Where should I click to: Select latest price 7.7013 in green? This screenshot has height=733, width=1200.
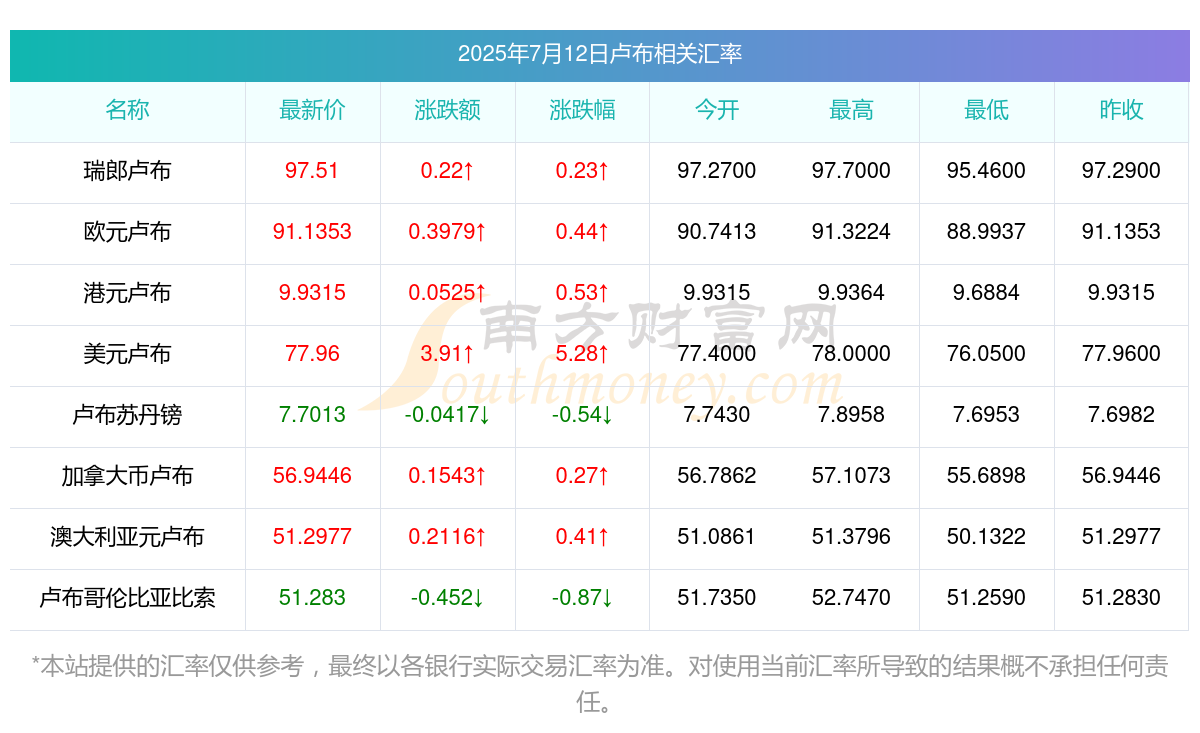(312, 415)
